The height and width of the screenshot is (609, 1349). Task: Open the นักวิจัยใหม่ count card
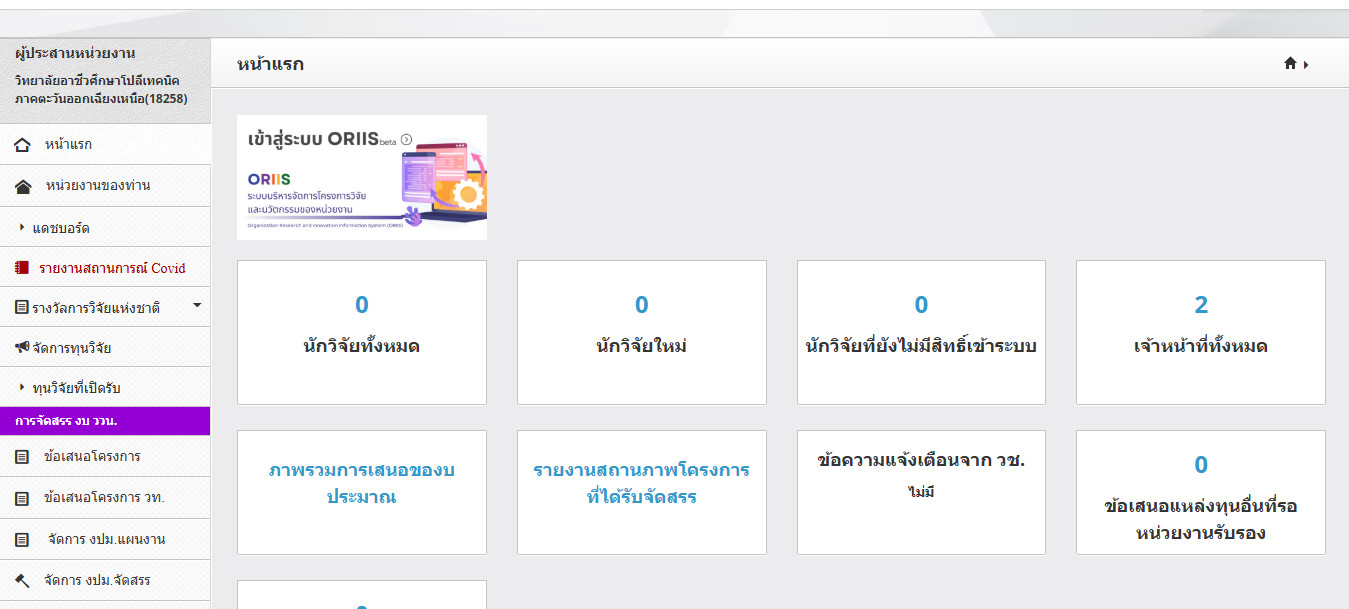(x=641, y=330)
